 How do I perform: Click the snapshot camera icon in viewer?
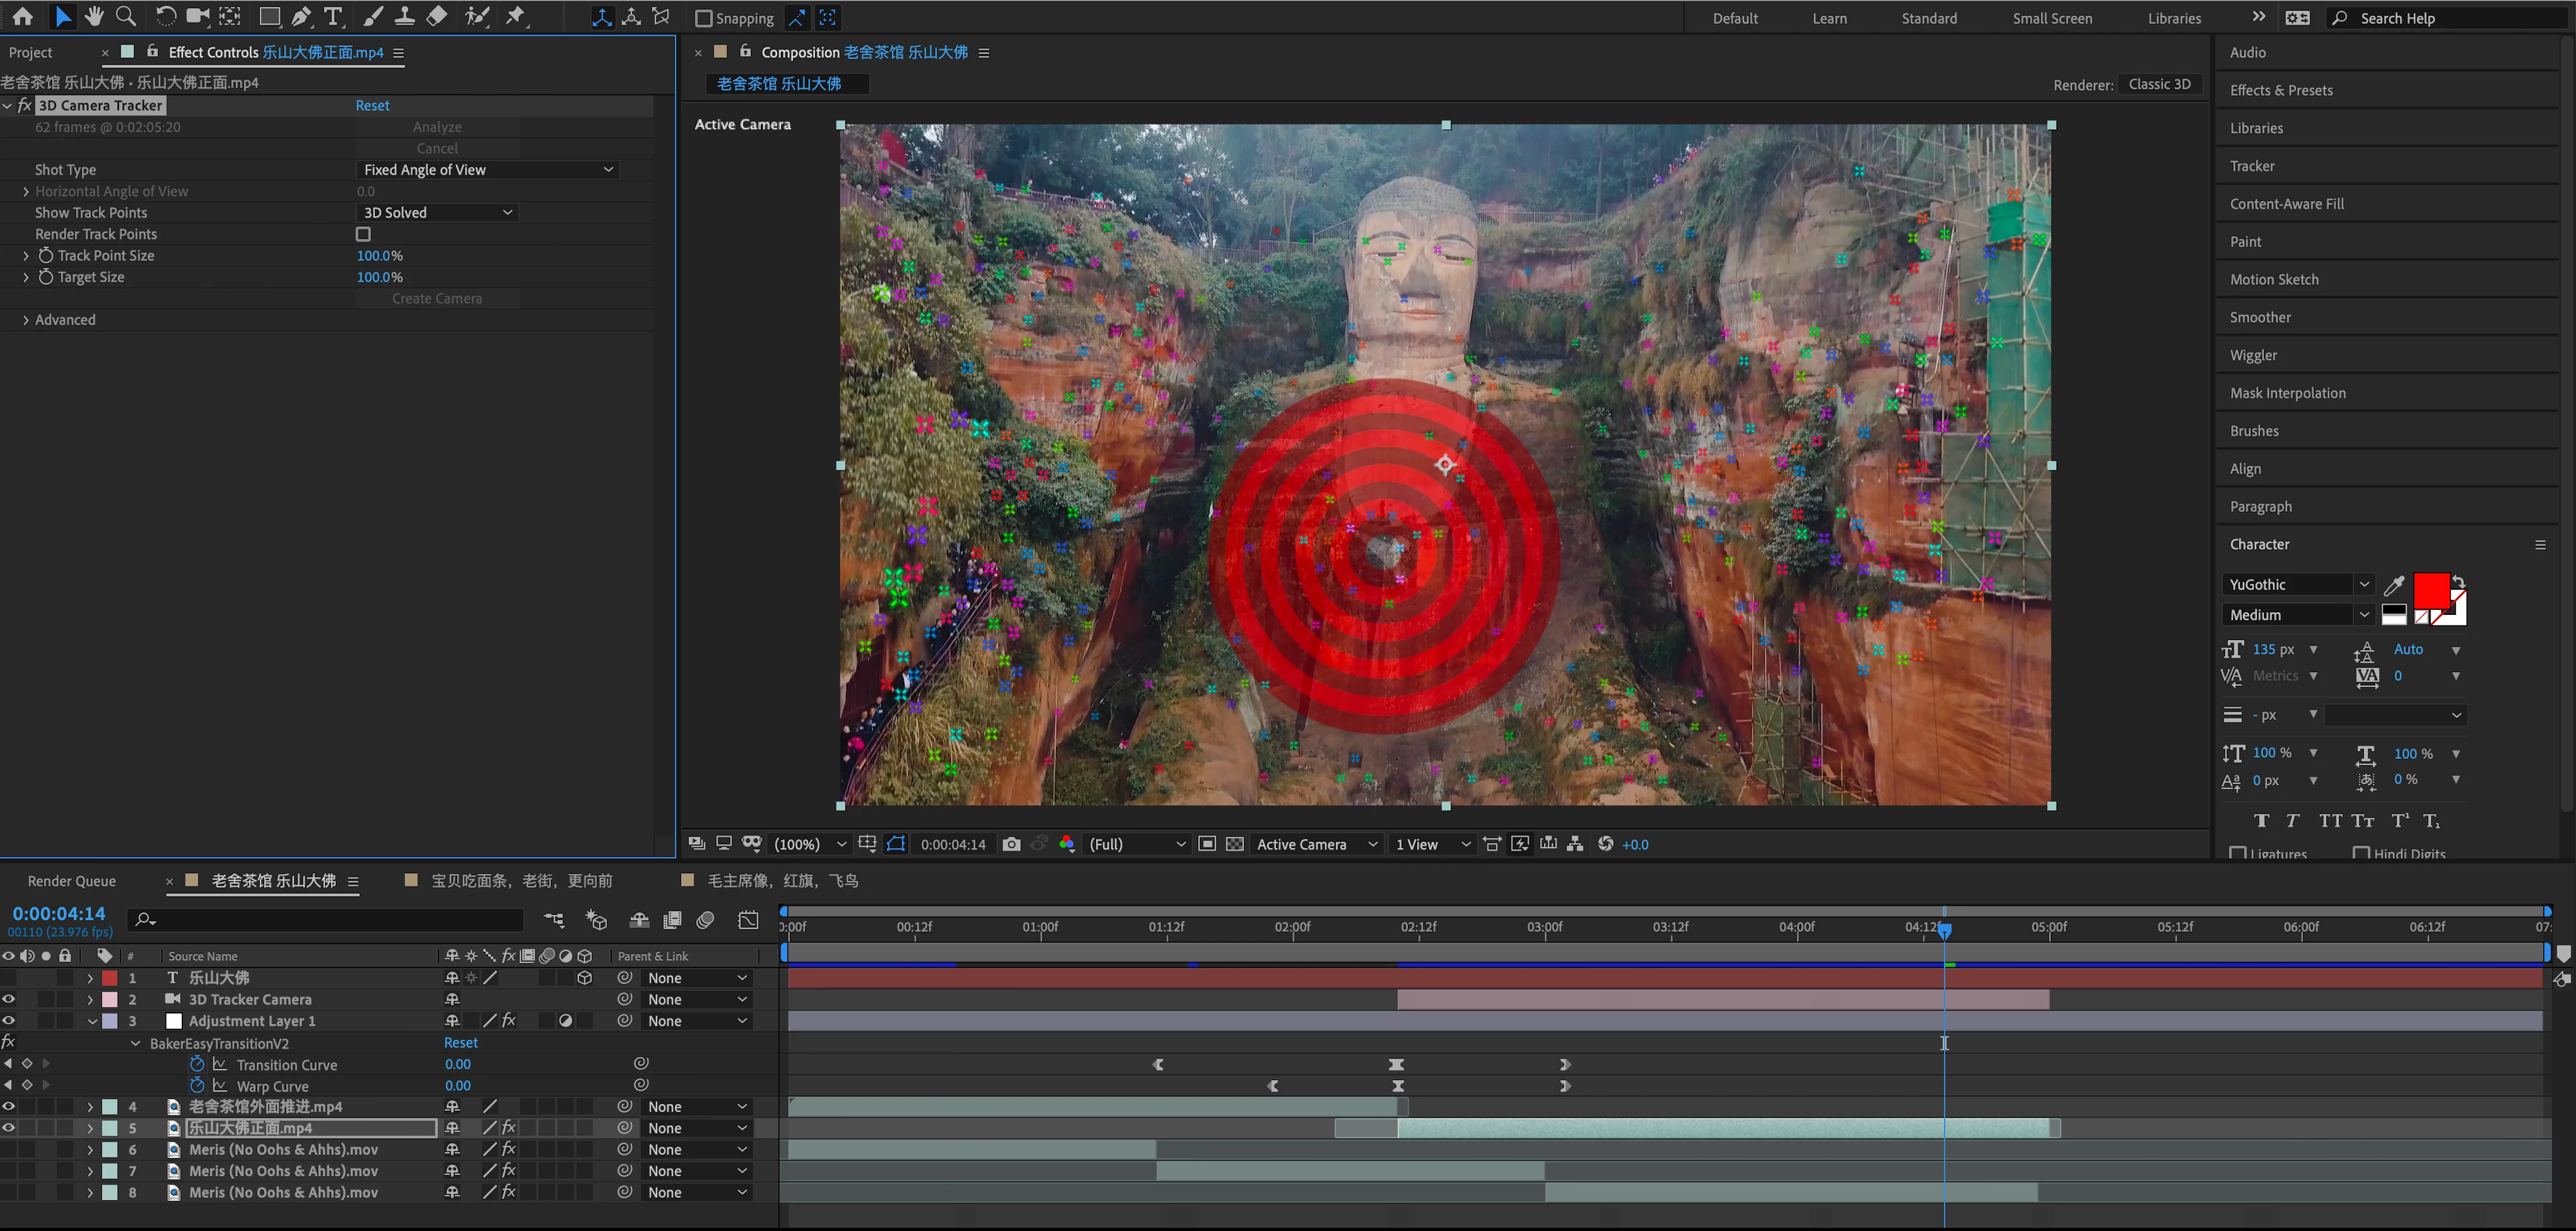point(1011,844)
